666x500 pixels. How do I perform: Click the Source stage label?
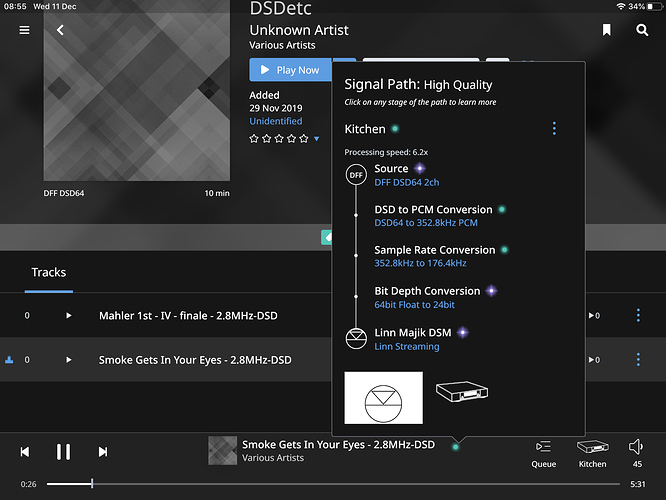click(x=391, y=169)
